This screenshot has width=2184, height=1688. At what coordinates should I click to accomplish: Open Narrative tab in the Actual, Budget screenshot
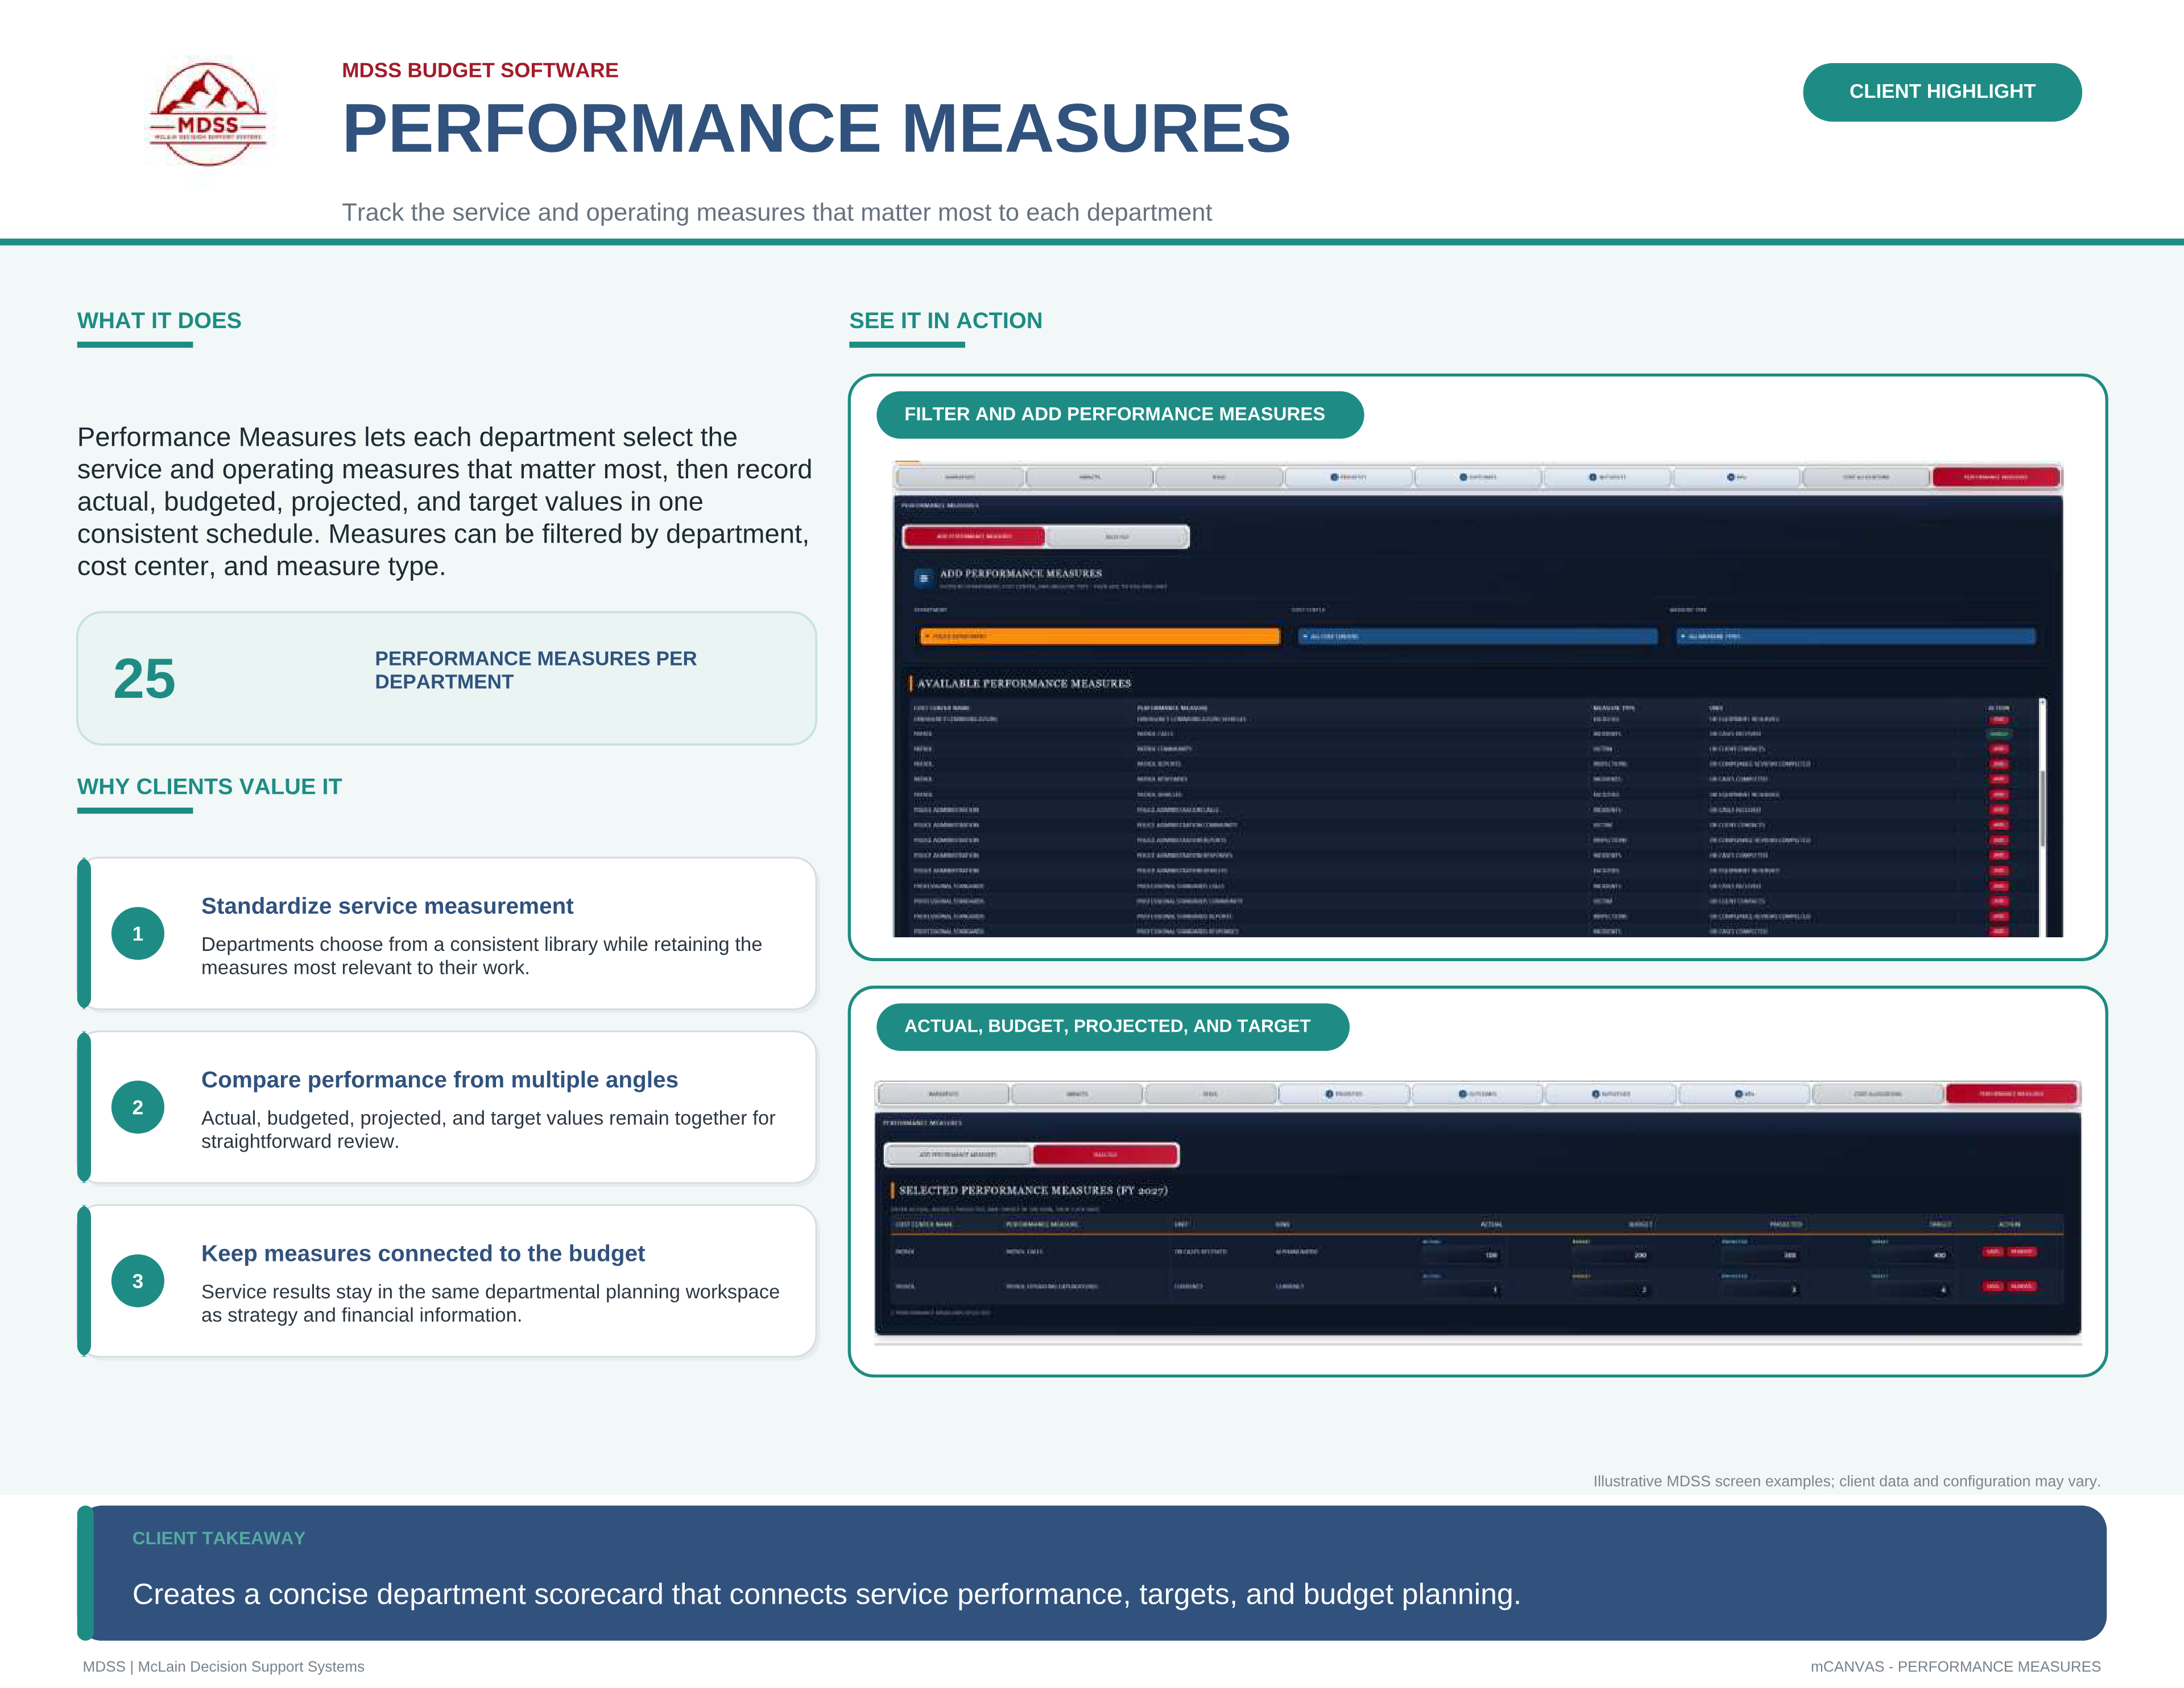pos(943,1094)
